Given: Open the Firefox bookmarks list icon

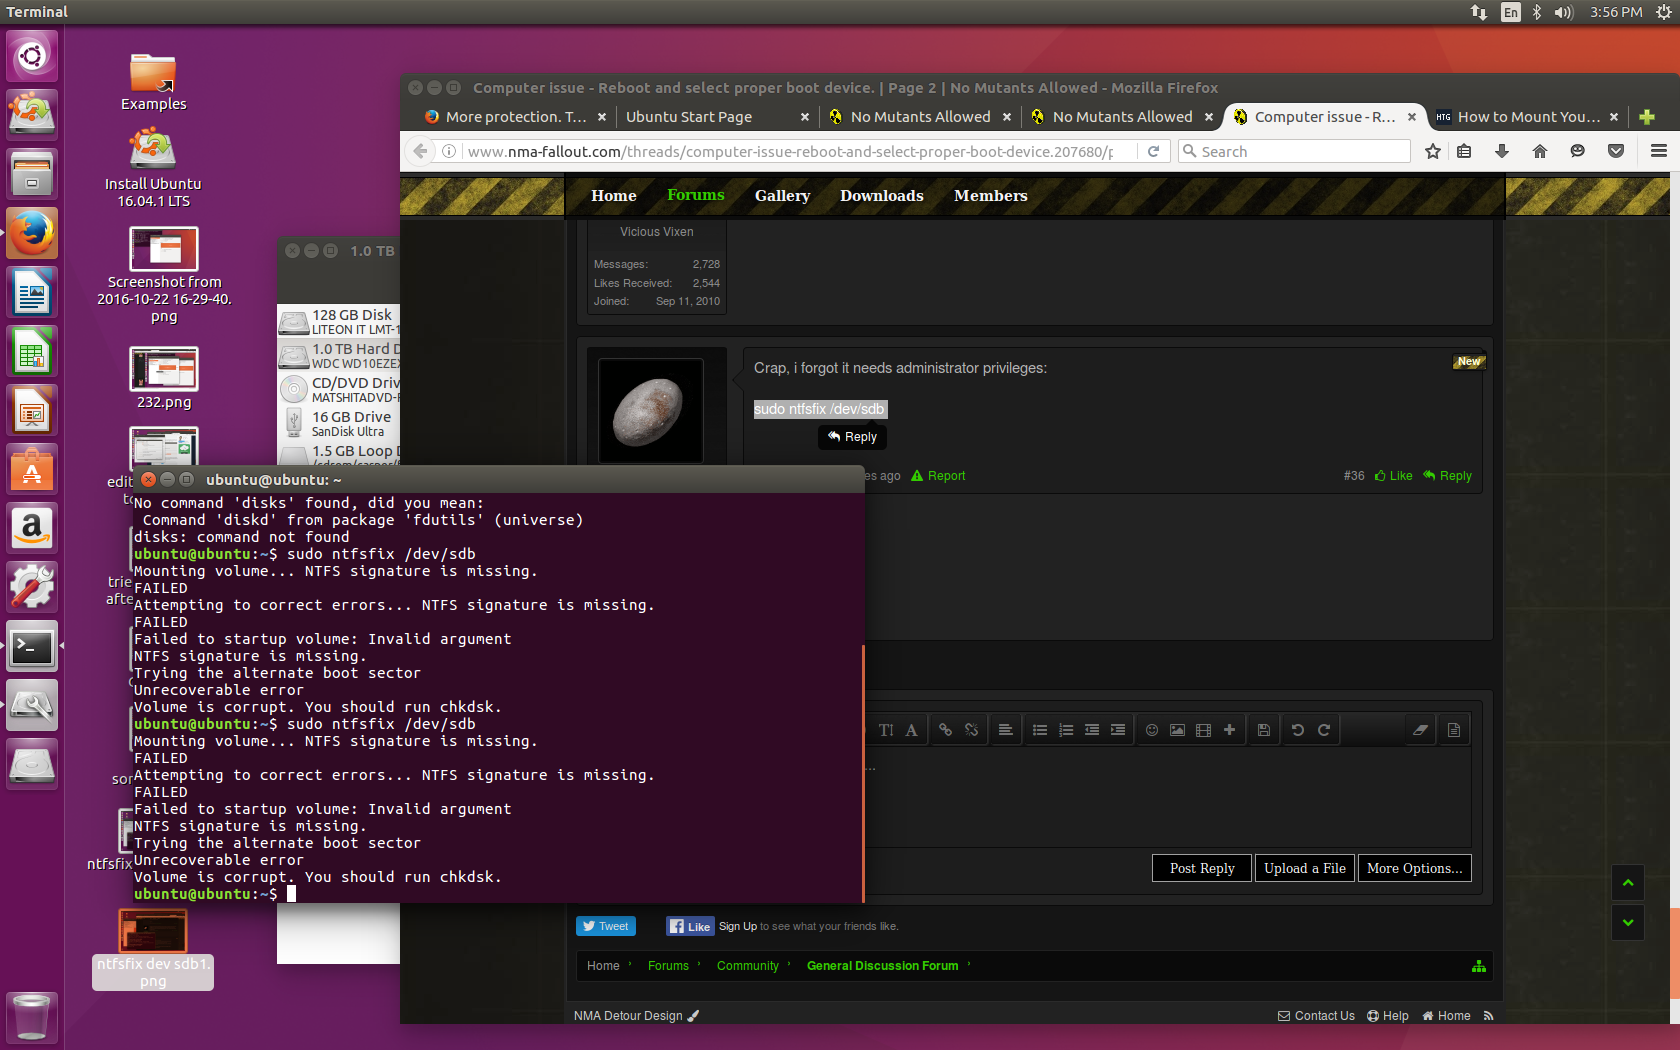Looking at the screenshot, I should (1464, 151).
